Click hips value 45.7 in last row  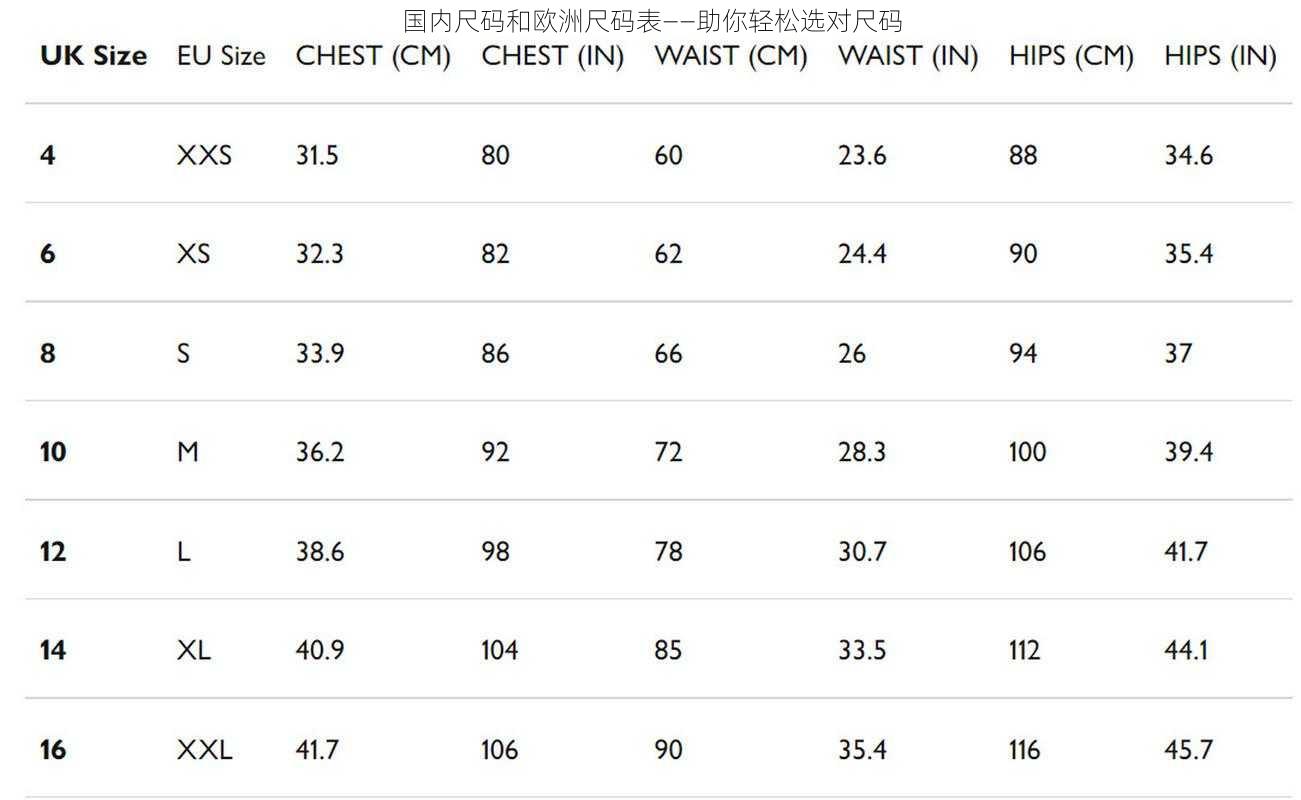1188,749
